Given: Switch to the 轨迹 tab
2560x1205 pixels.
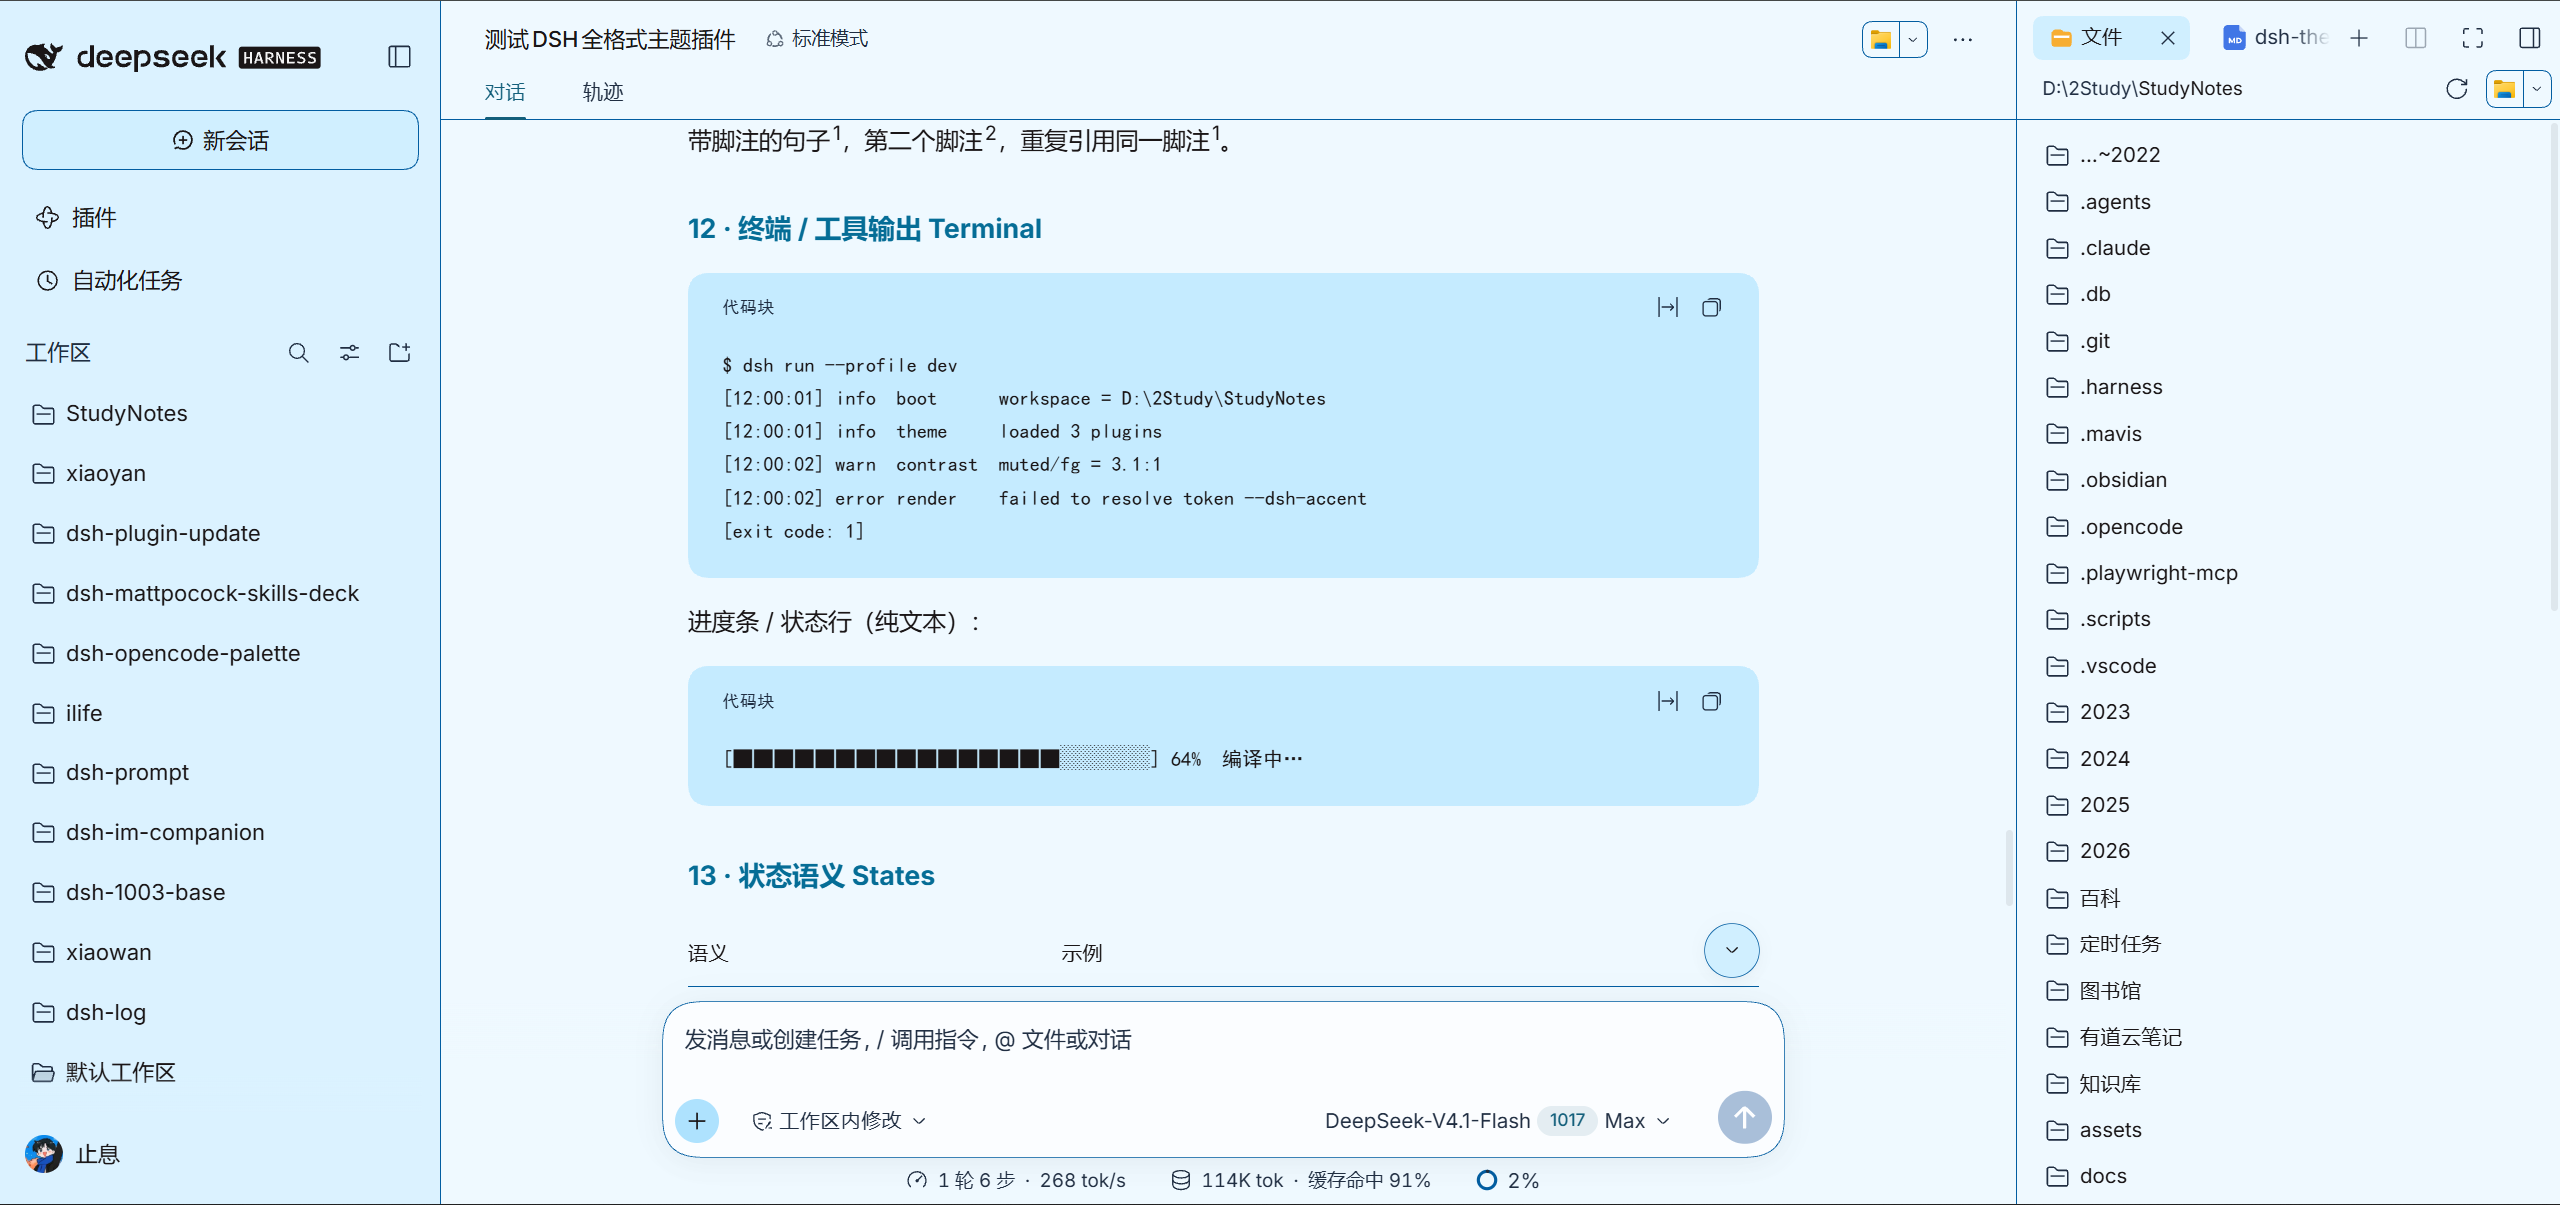Looking at the screenshot, I should pos(603,92).
